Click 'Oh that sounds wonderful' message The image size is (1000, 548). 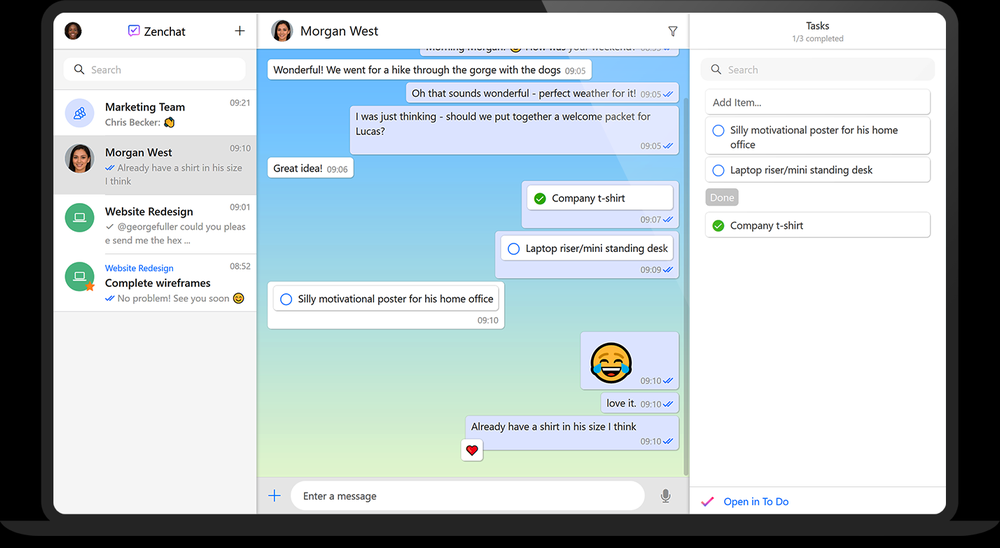[x=542, y=93]
